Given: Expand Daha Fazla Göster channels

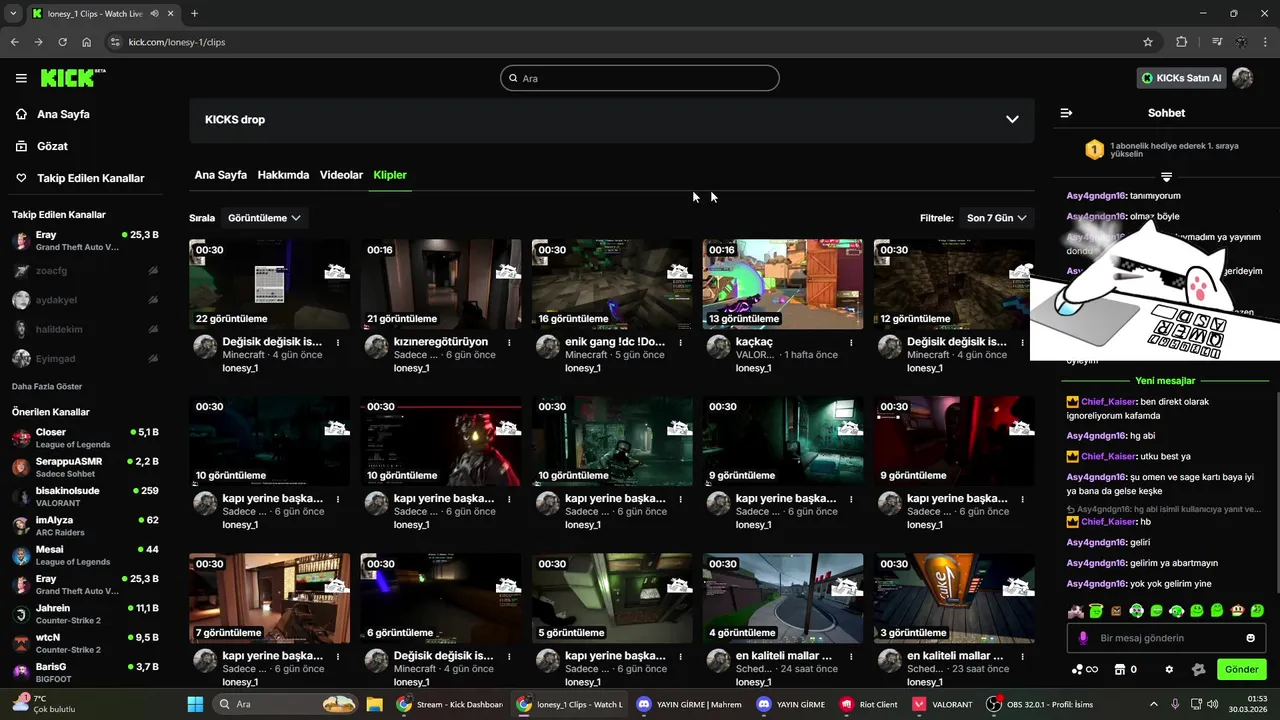Looking at the screenshot, I should pyautogui.click(x=47, y=386).
